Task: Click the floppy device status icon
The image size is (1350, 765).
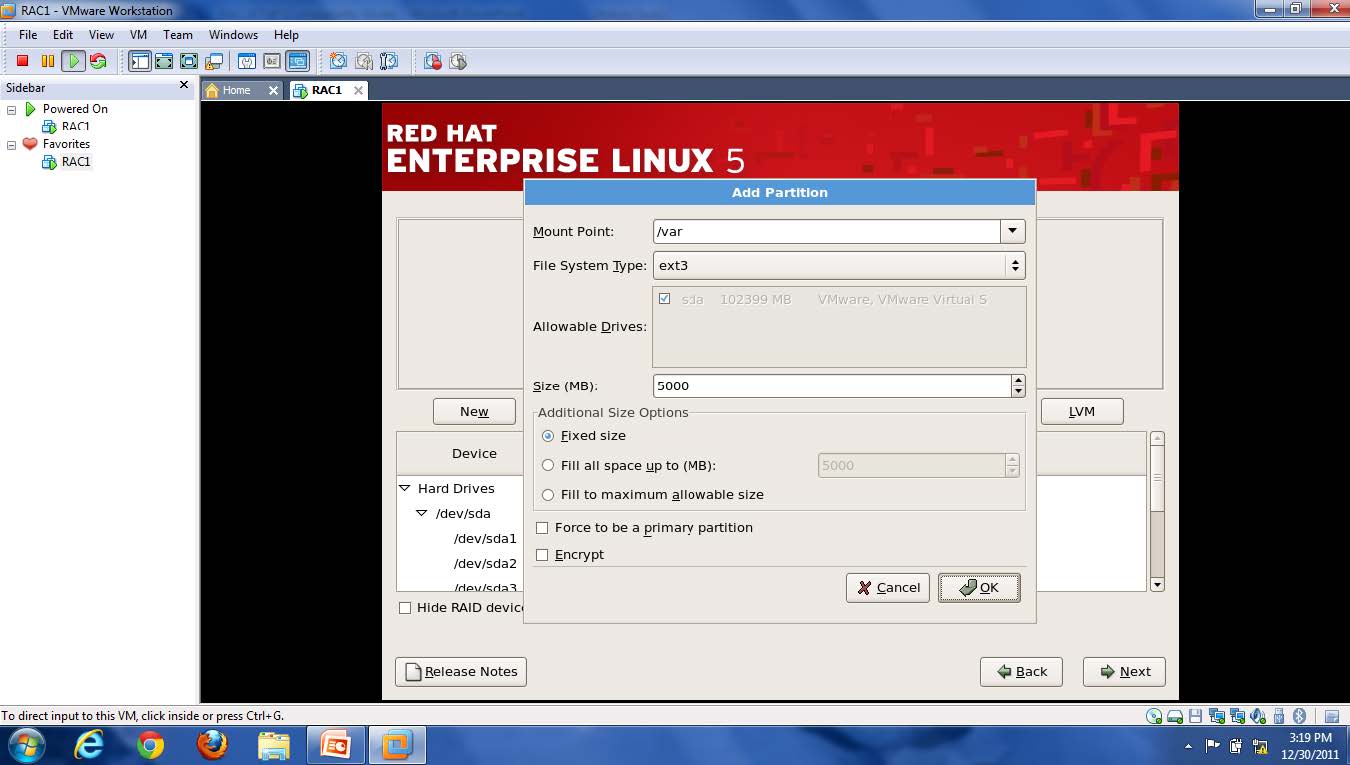Action: [x=1196, y=716]
